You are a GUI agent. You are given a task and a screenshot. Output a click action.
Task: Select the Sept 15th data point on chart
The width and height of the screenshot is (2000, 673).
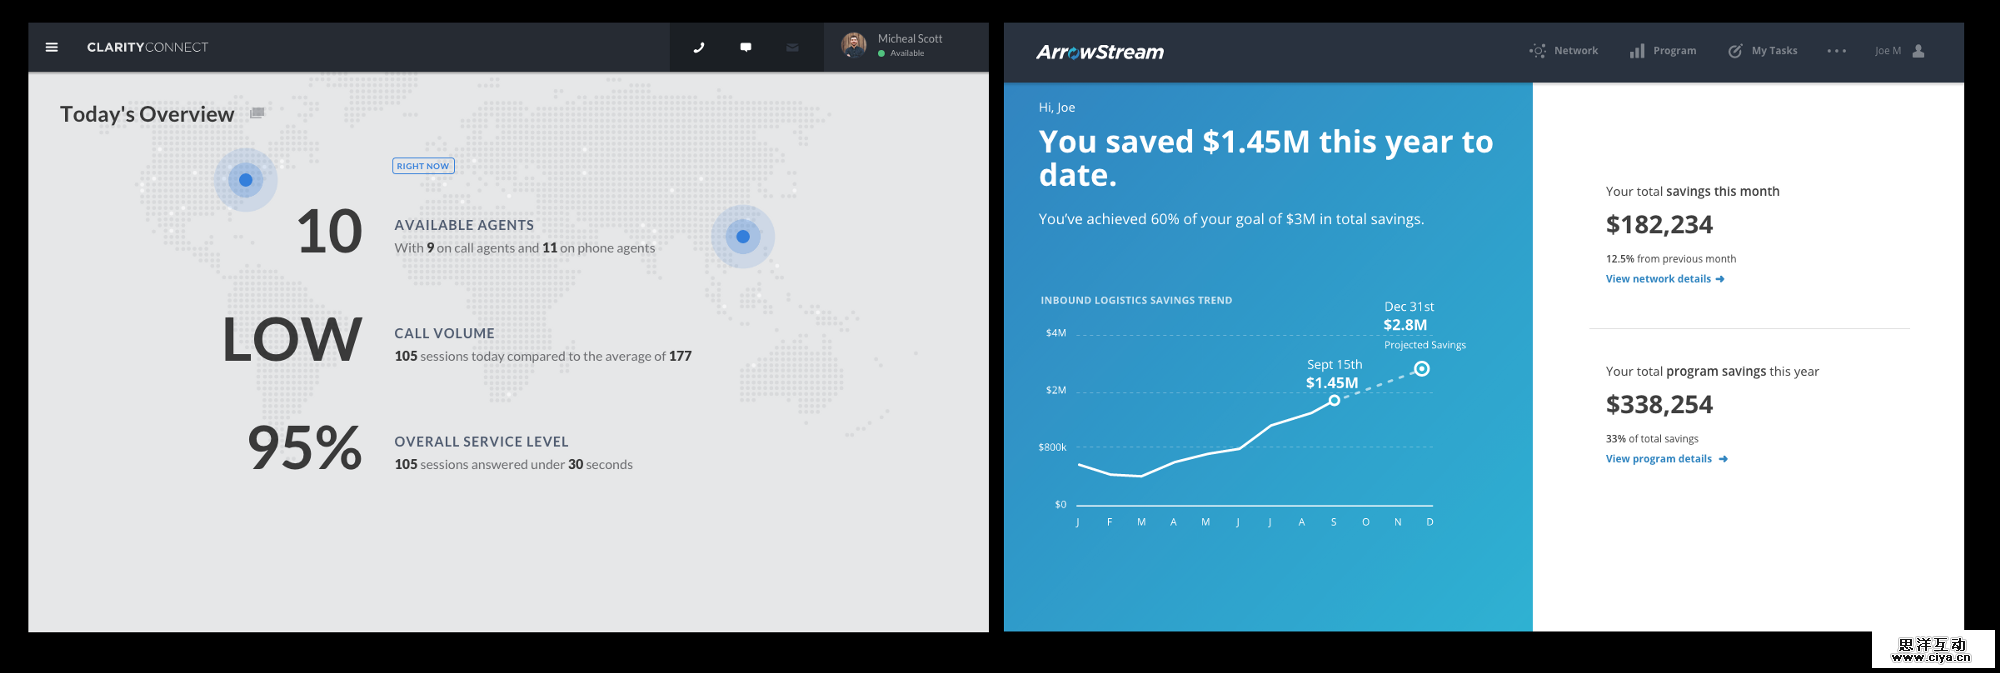click(1334, 400)
